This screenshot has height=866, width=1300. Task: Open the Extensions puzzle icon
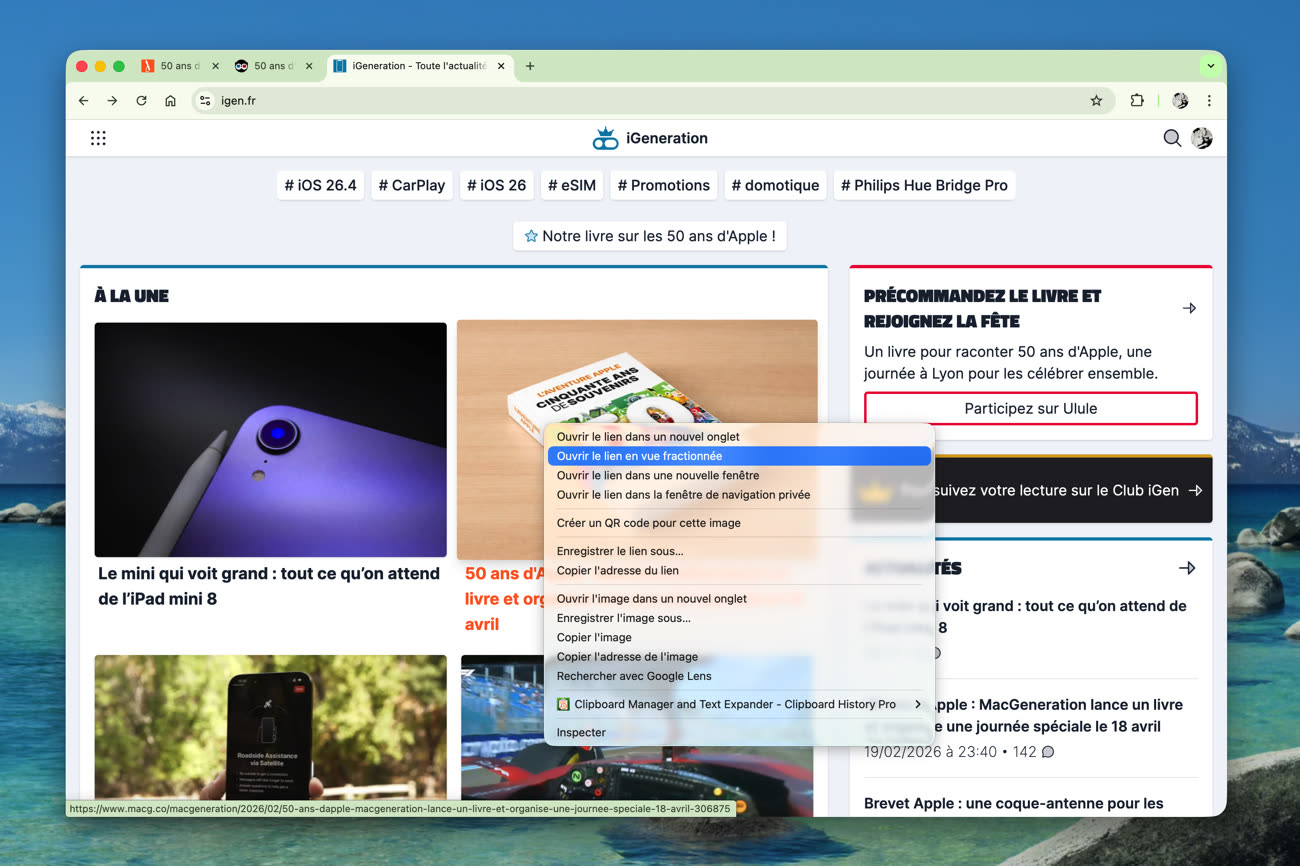tap(1137, 101)
